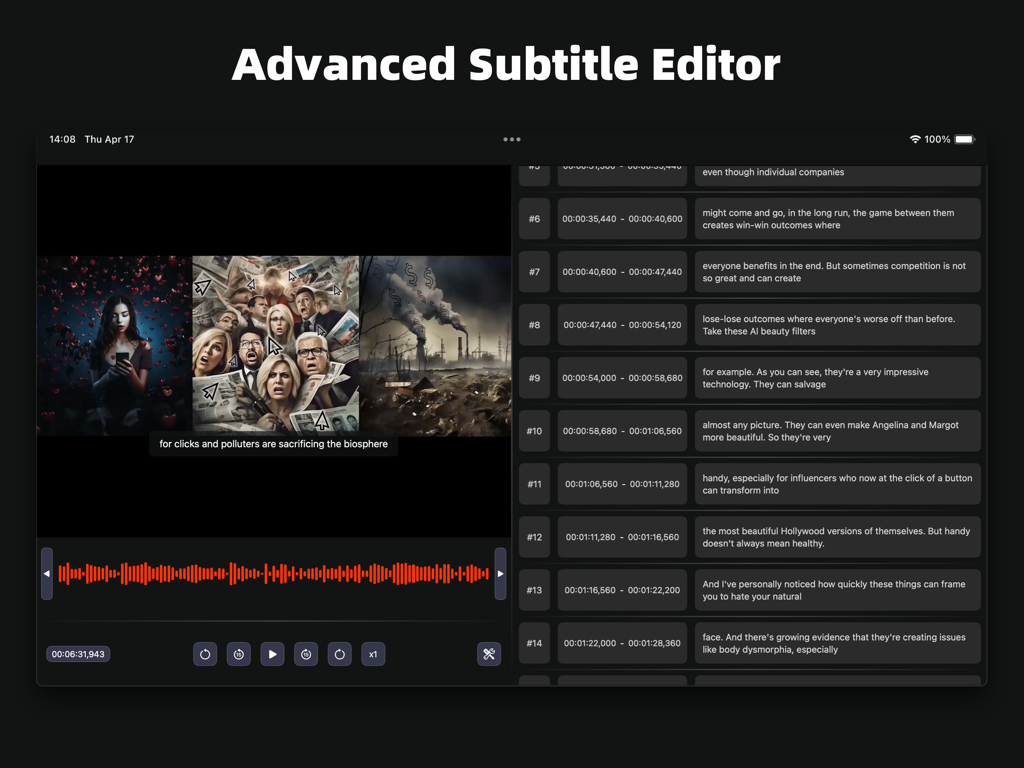1024x768 pixels.
Task: Skip forward 15 seconds
Action: pos(305,654)
